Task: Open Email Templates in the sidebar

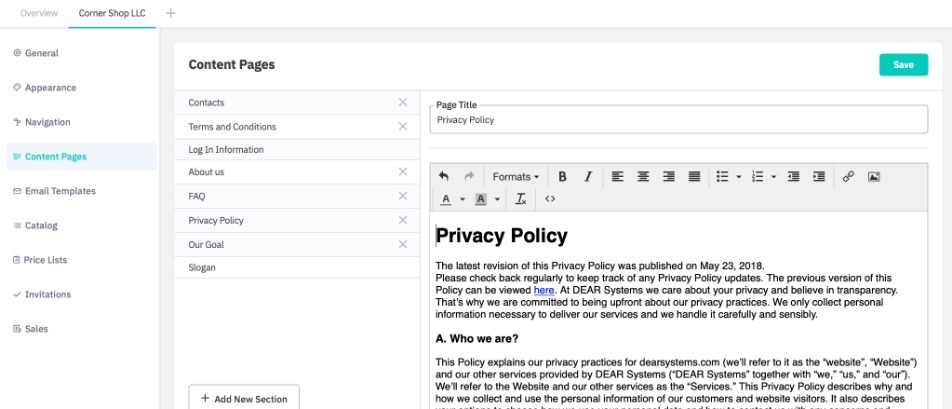Action: pos(60,191)
